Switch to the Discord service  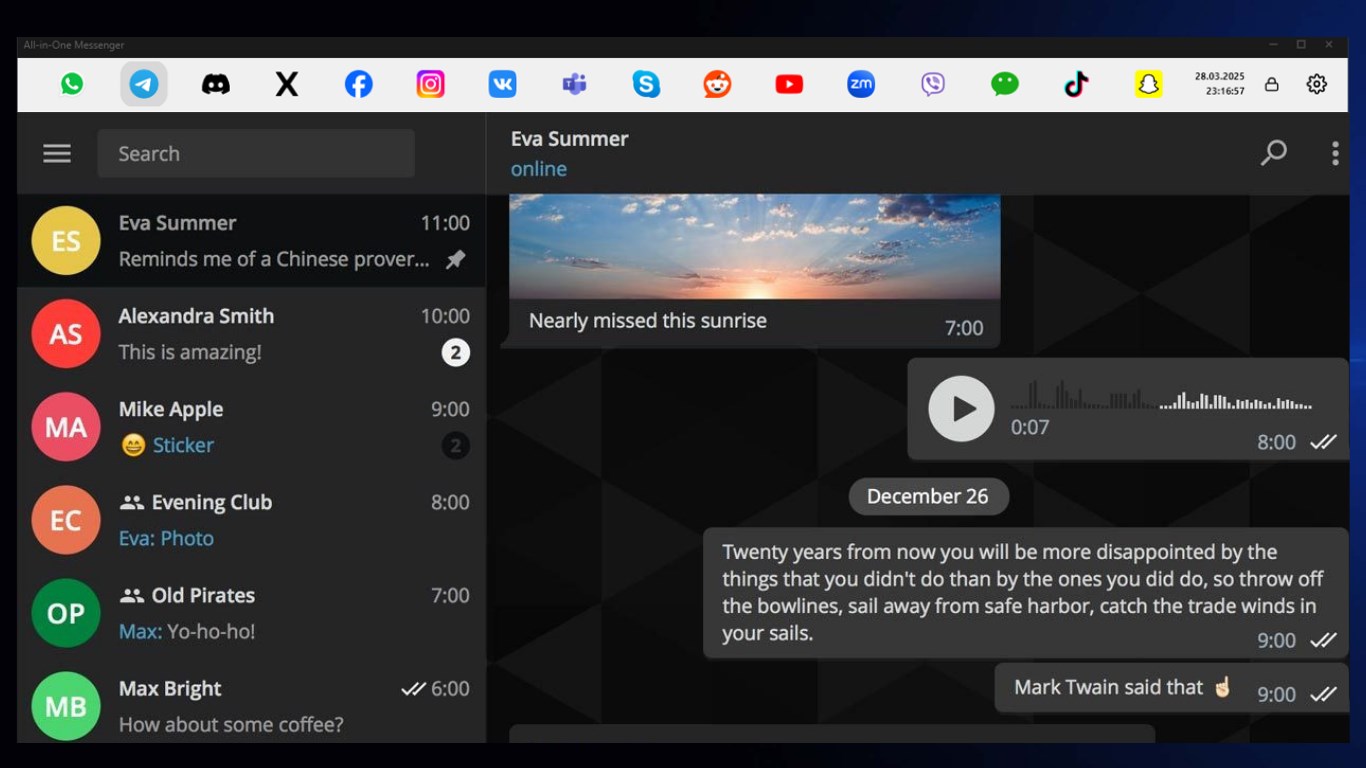point(215,84)
